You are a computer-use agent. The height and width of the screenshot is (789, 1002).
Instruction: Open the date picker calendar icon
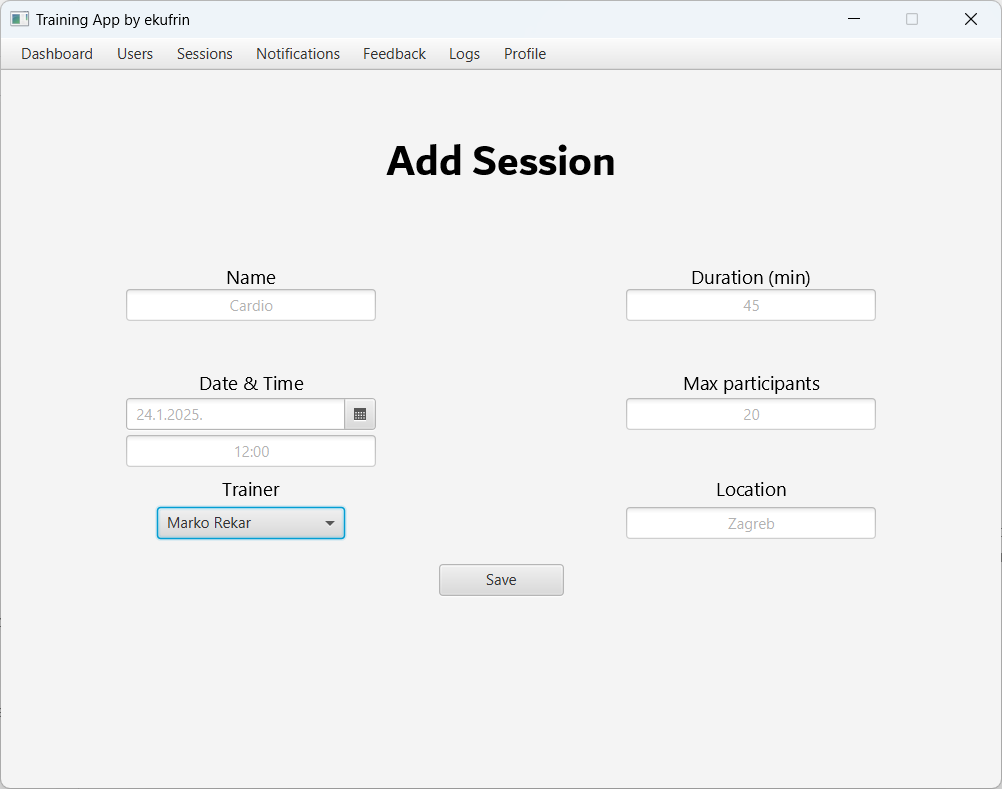pos(360,415)
